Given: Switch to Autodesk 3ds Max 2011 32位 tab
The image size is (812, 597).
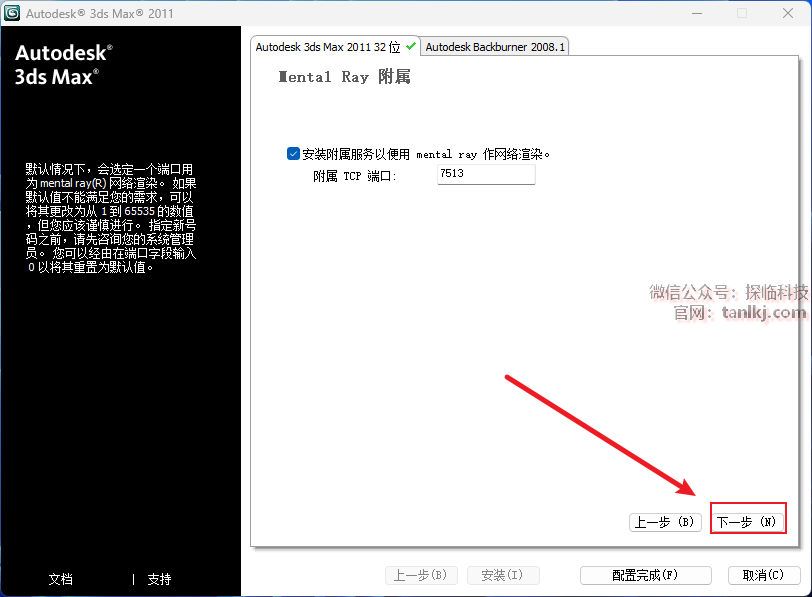Looking at the screenshot, I should tap(334, 47).
